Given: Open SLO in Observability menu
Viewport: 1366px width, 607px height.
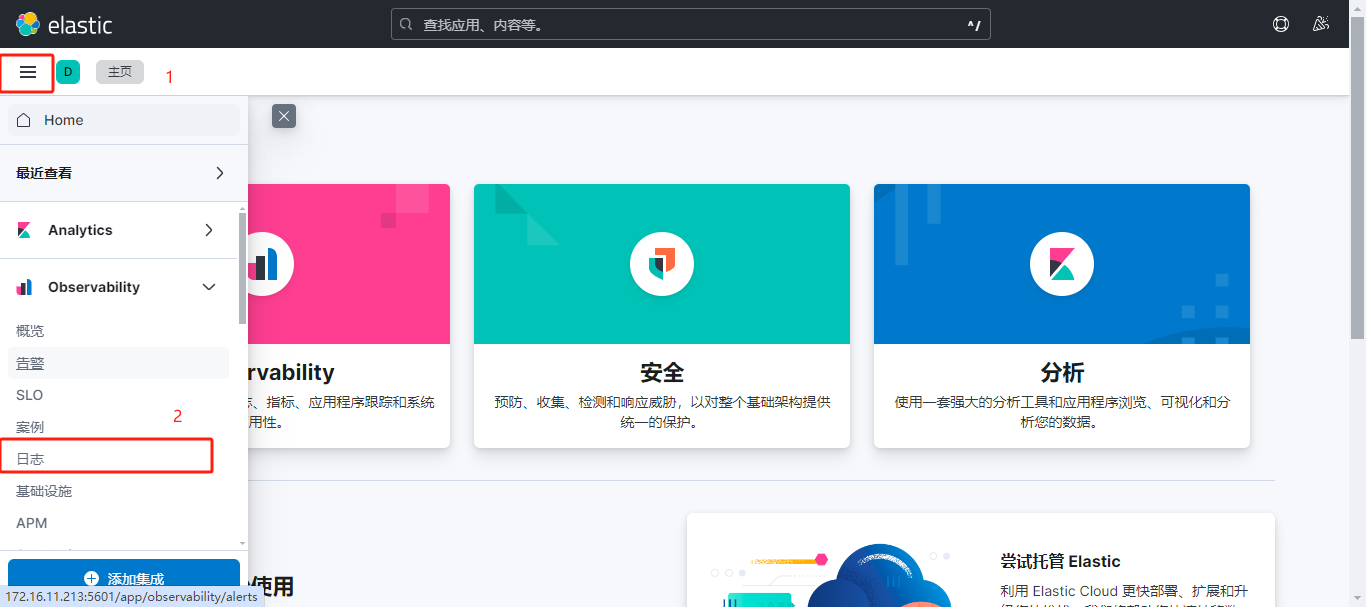Looking at the screenshot, I should [29, 395].
